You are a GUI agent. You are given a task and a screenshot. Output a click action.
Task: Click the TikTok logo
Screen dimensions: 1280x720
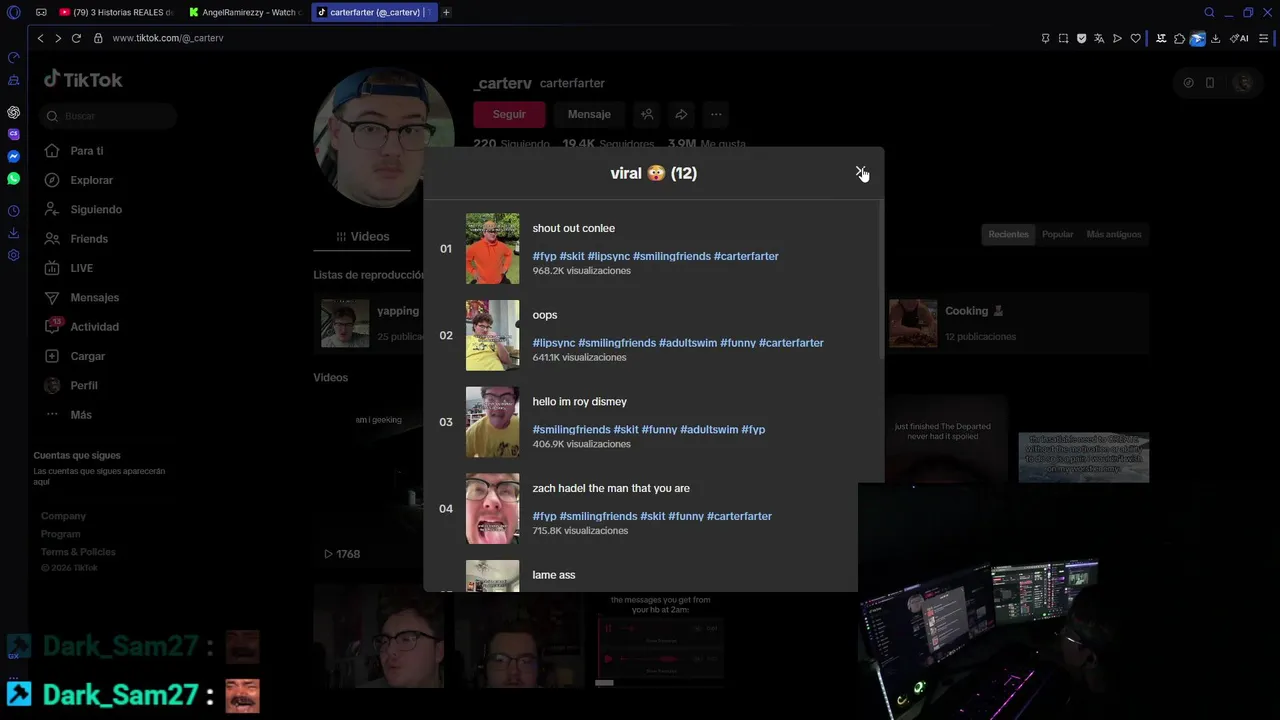tap(83, 79)
